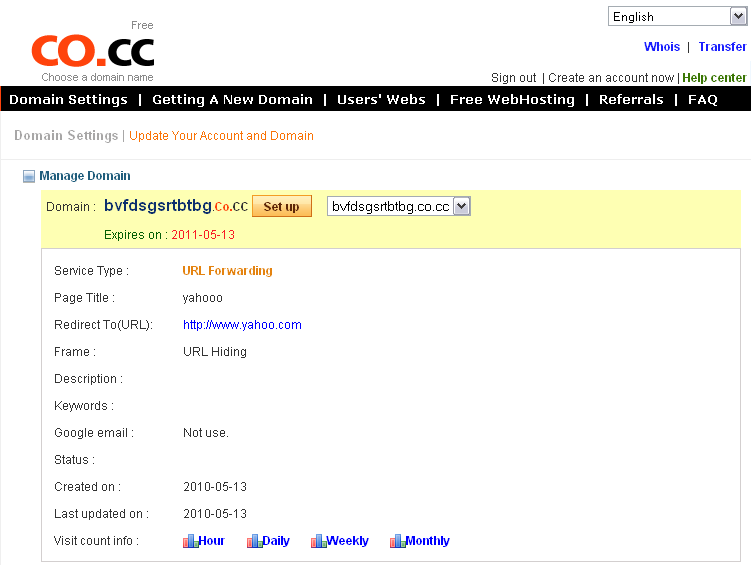This screenshot has width=751, height=565.
Task: Open Getting A New Domain menu
Action: pos(232,99)
